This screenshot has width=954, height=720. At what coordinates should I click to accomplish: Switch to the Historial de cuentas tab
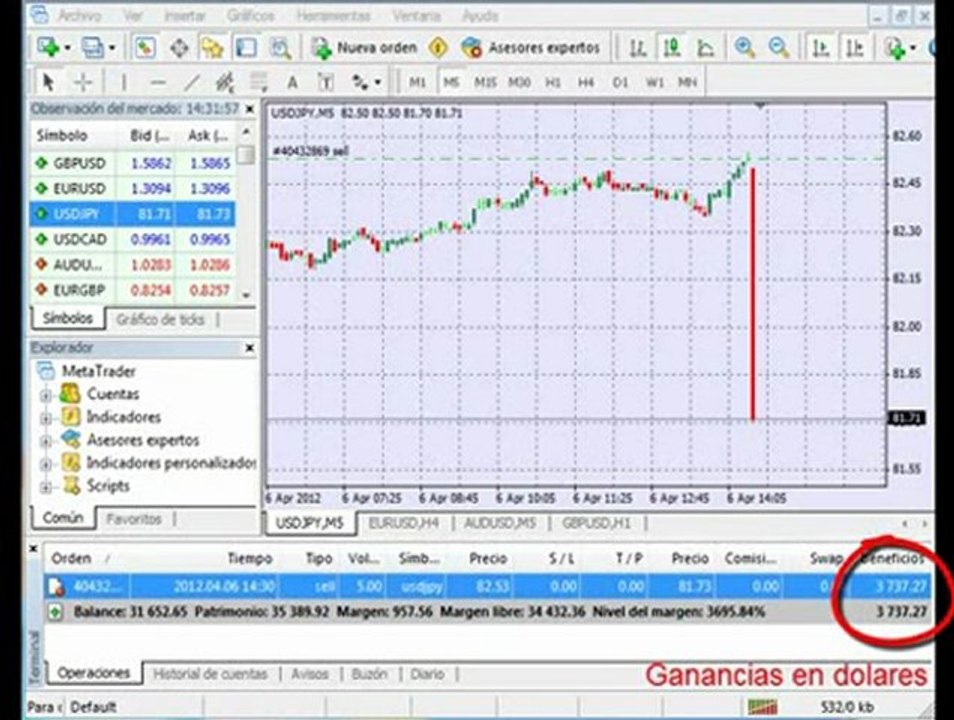pos(210,674)
